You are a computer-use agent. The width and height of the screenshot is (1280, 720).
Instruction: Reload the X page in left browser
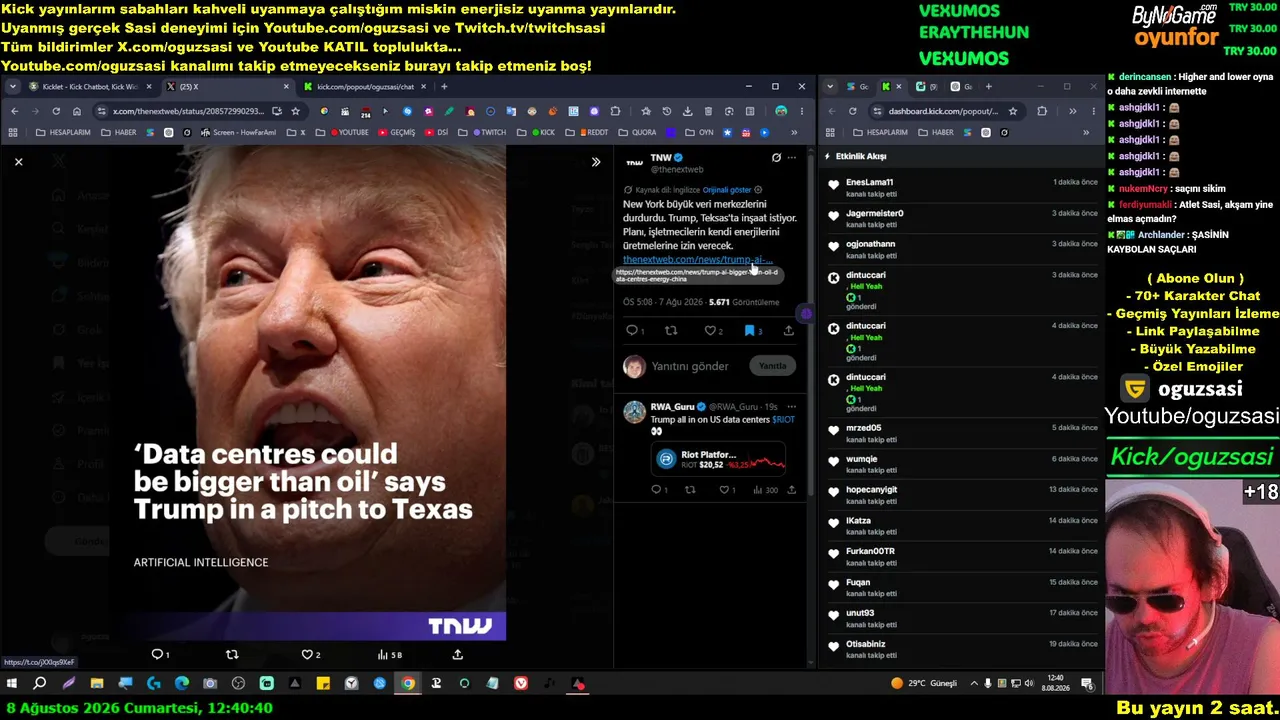click(56, 111)
